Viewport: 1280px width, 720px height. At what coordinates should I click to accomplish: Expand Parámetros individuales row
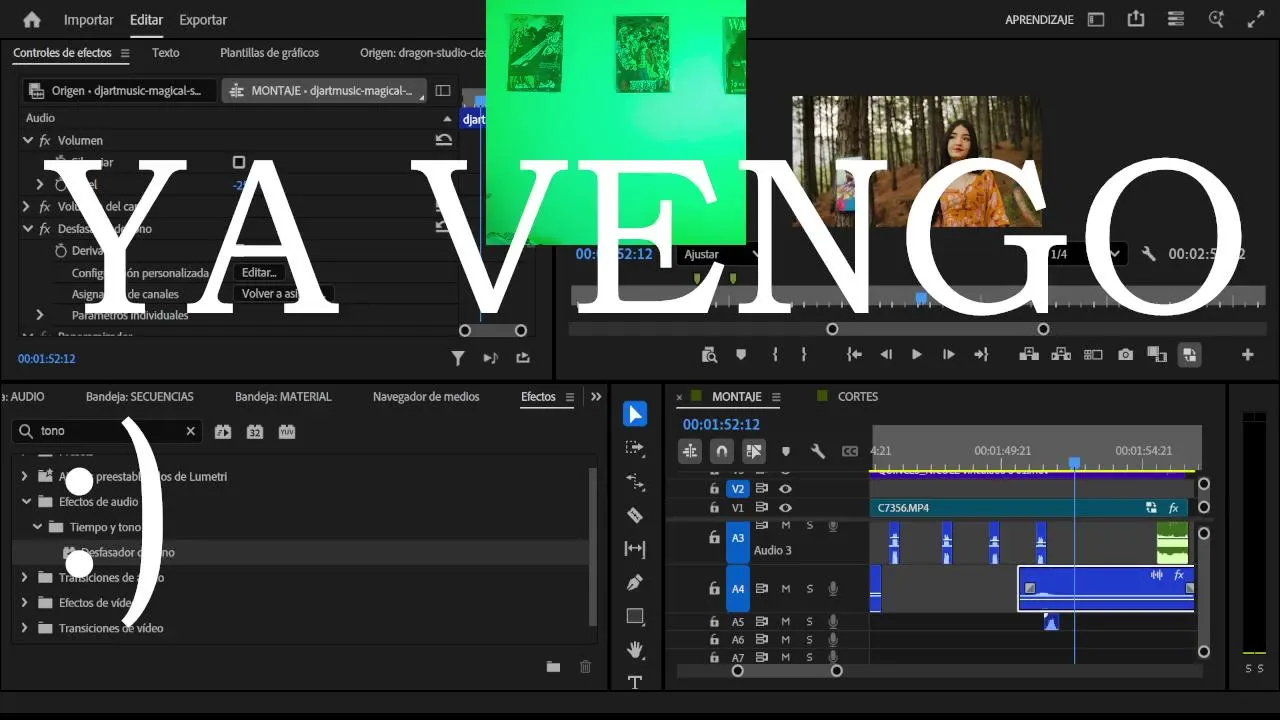(x=40, y=315)
